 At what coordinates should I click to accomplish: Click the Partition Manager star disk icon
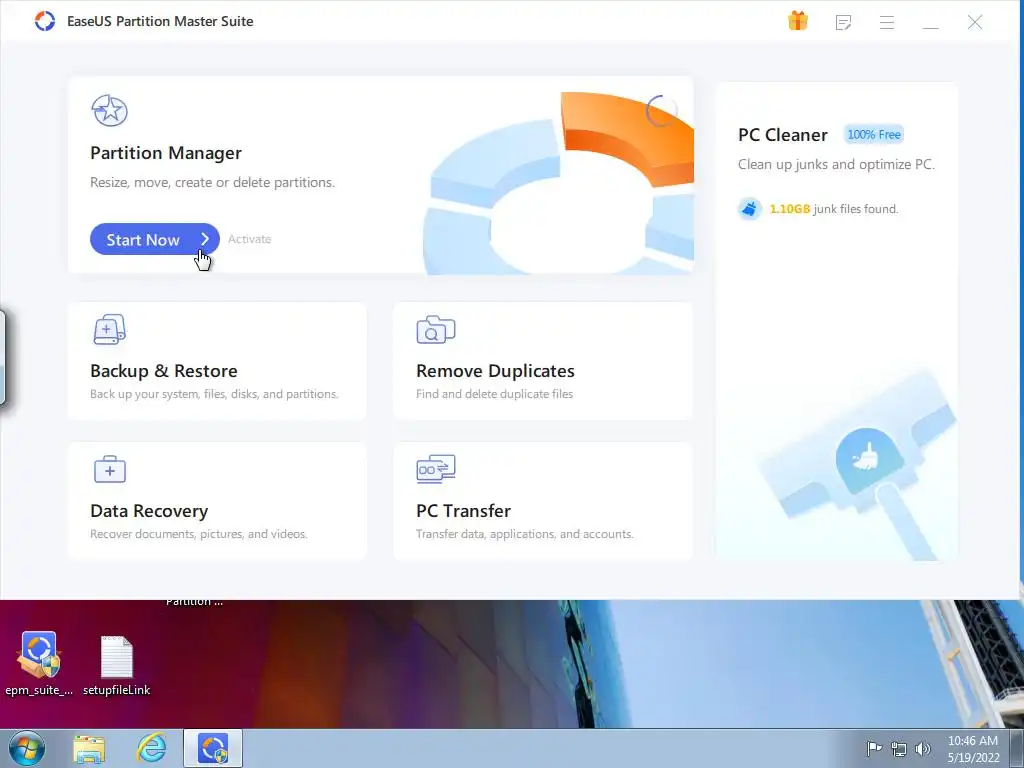110,110
